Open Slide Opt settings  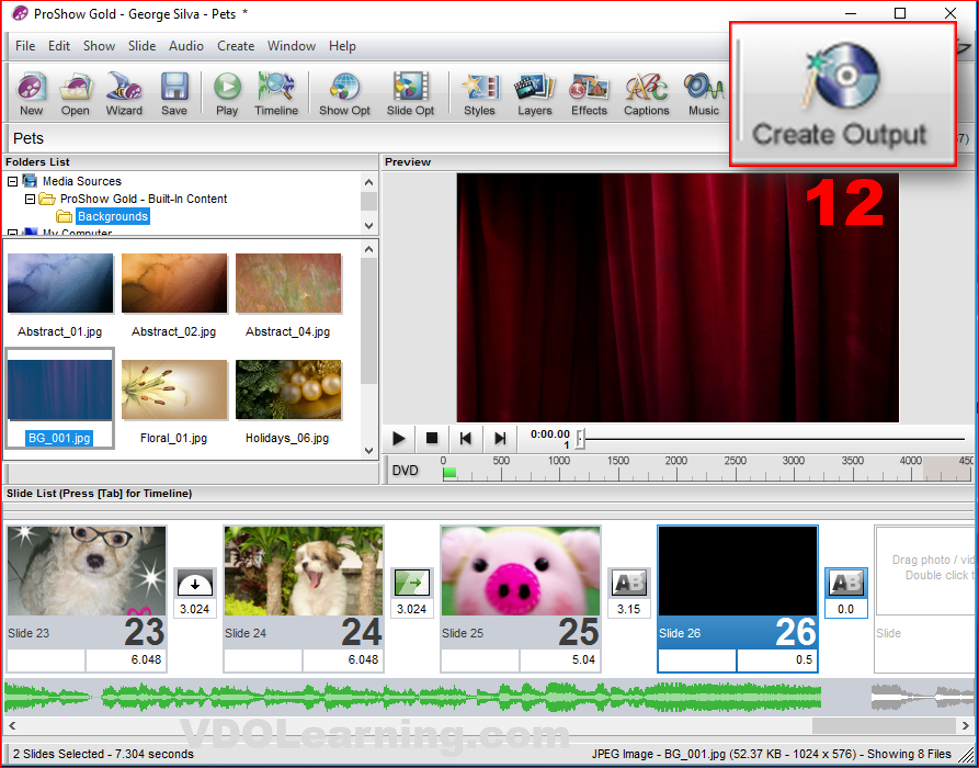[410, 94]
